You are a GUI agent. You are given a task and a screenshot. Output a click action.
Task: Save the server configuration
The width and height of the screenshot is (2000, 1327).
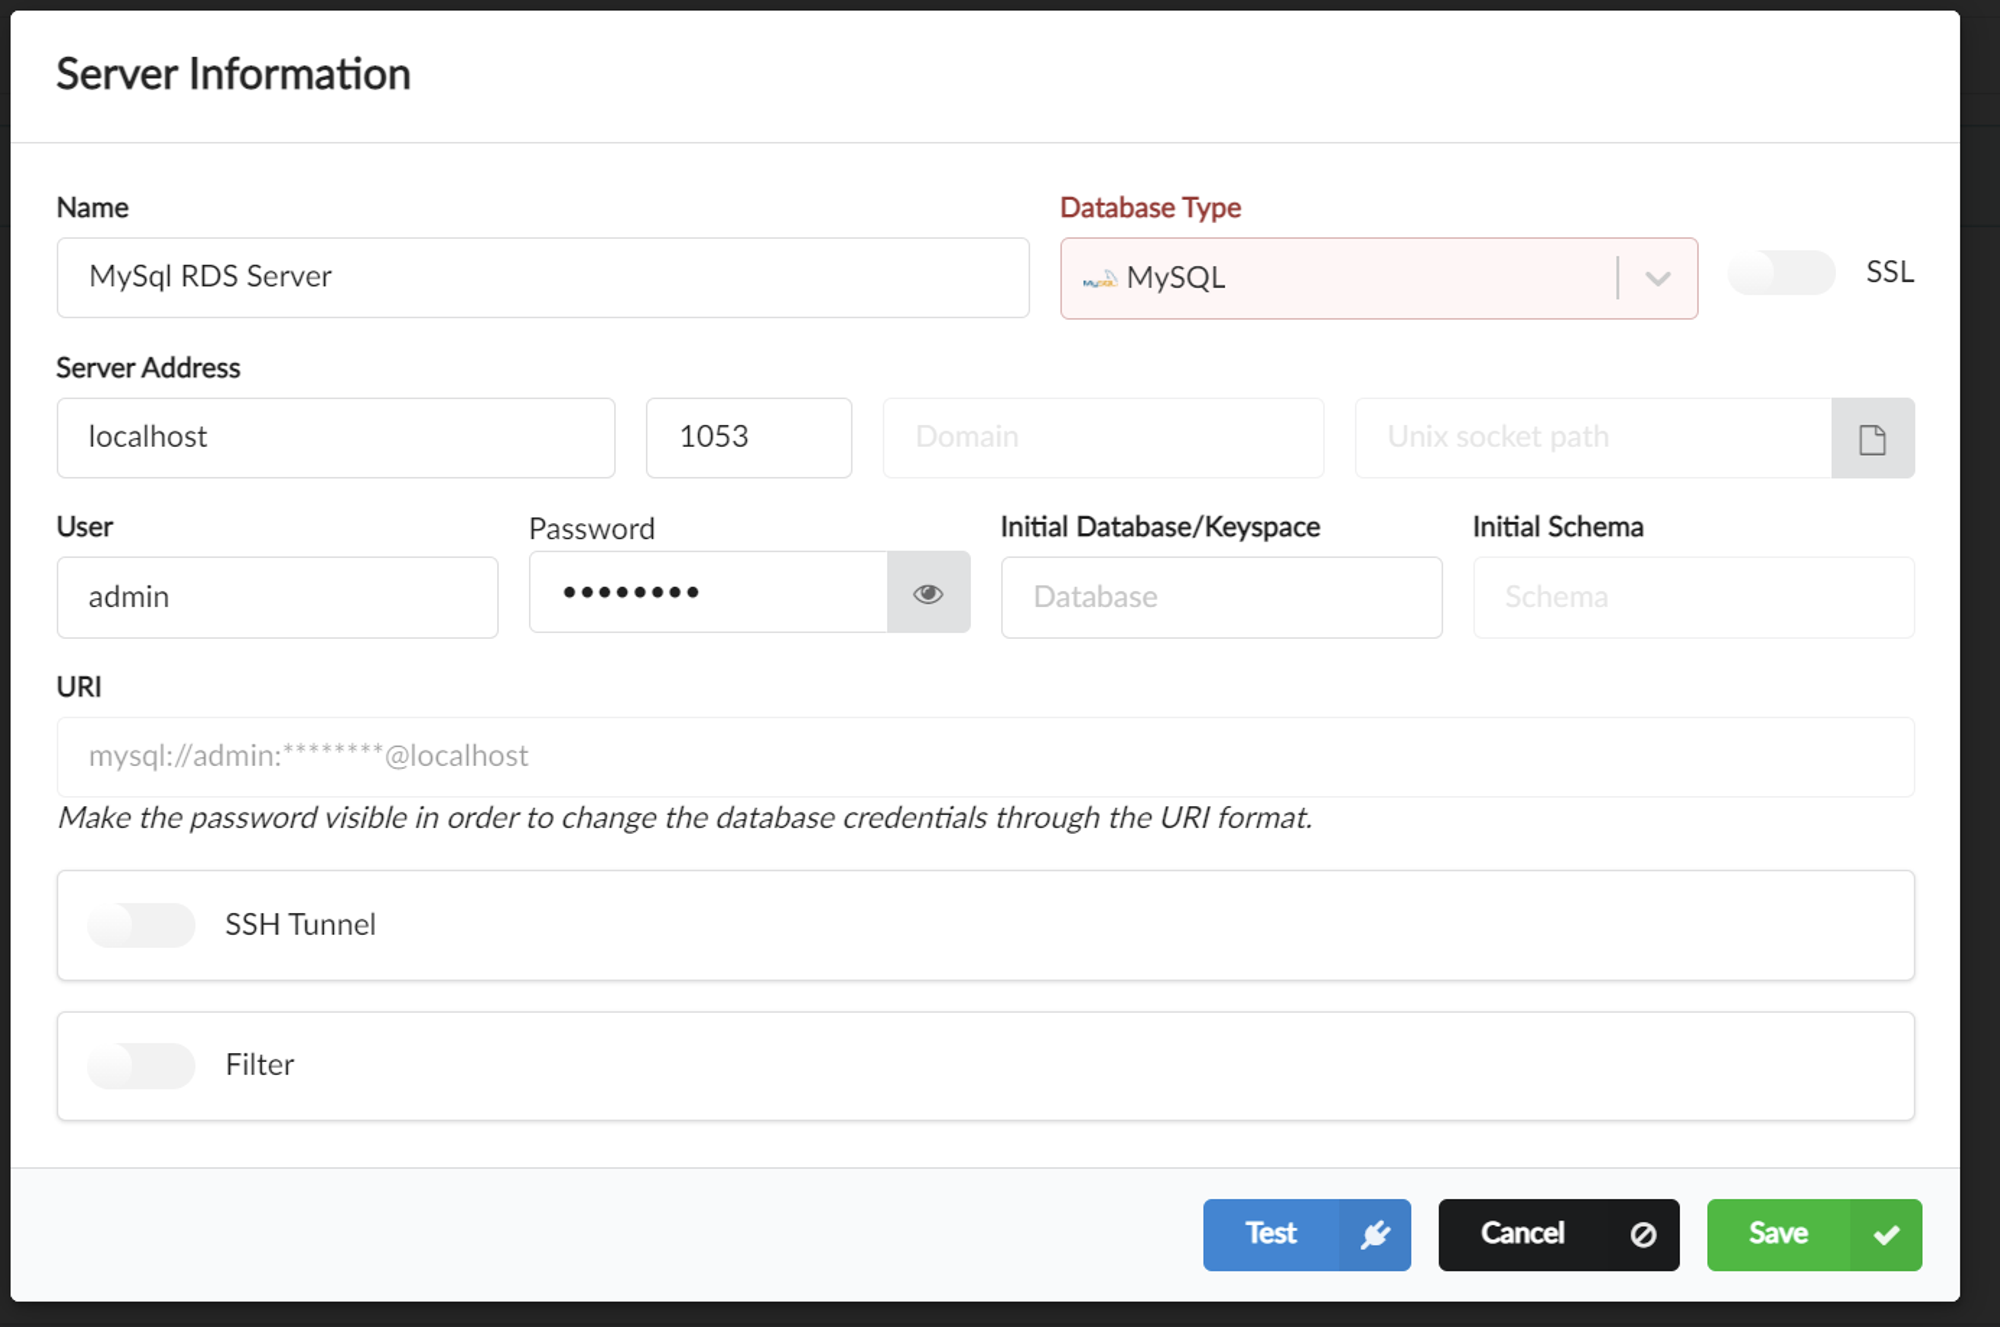pyautogui.click(x=1778, y=1235)
